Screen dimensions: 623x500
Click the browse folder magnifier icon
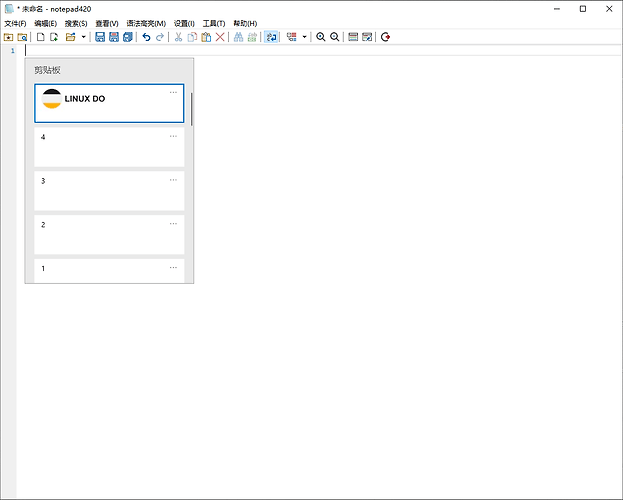22,37
